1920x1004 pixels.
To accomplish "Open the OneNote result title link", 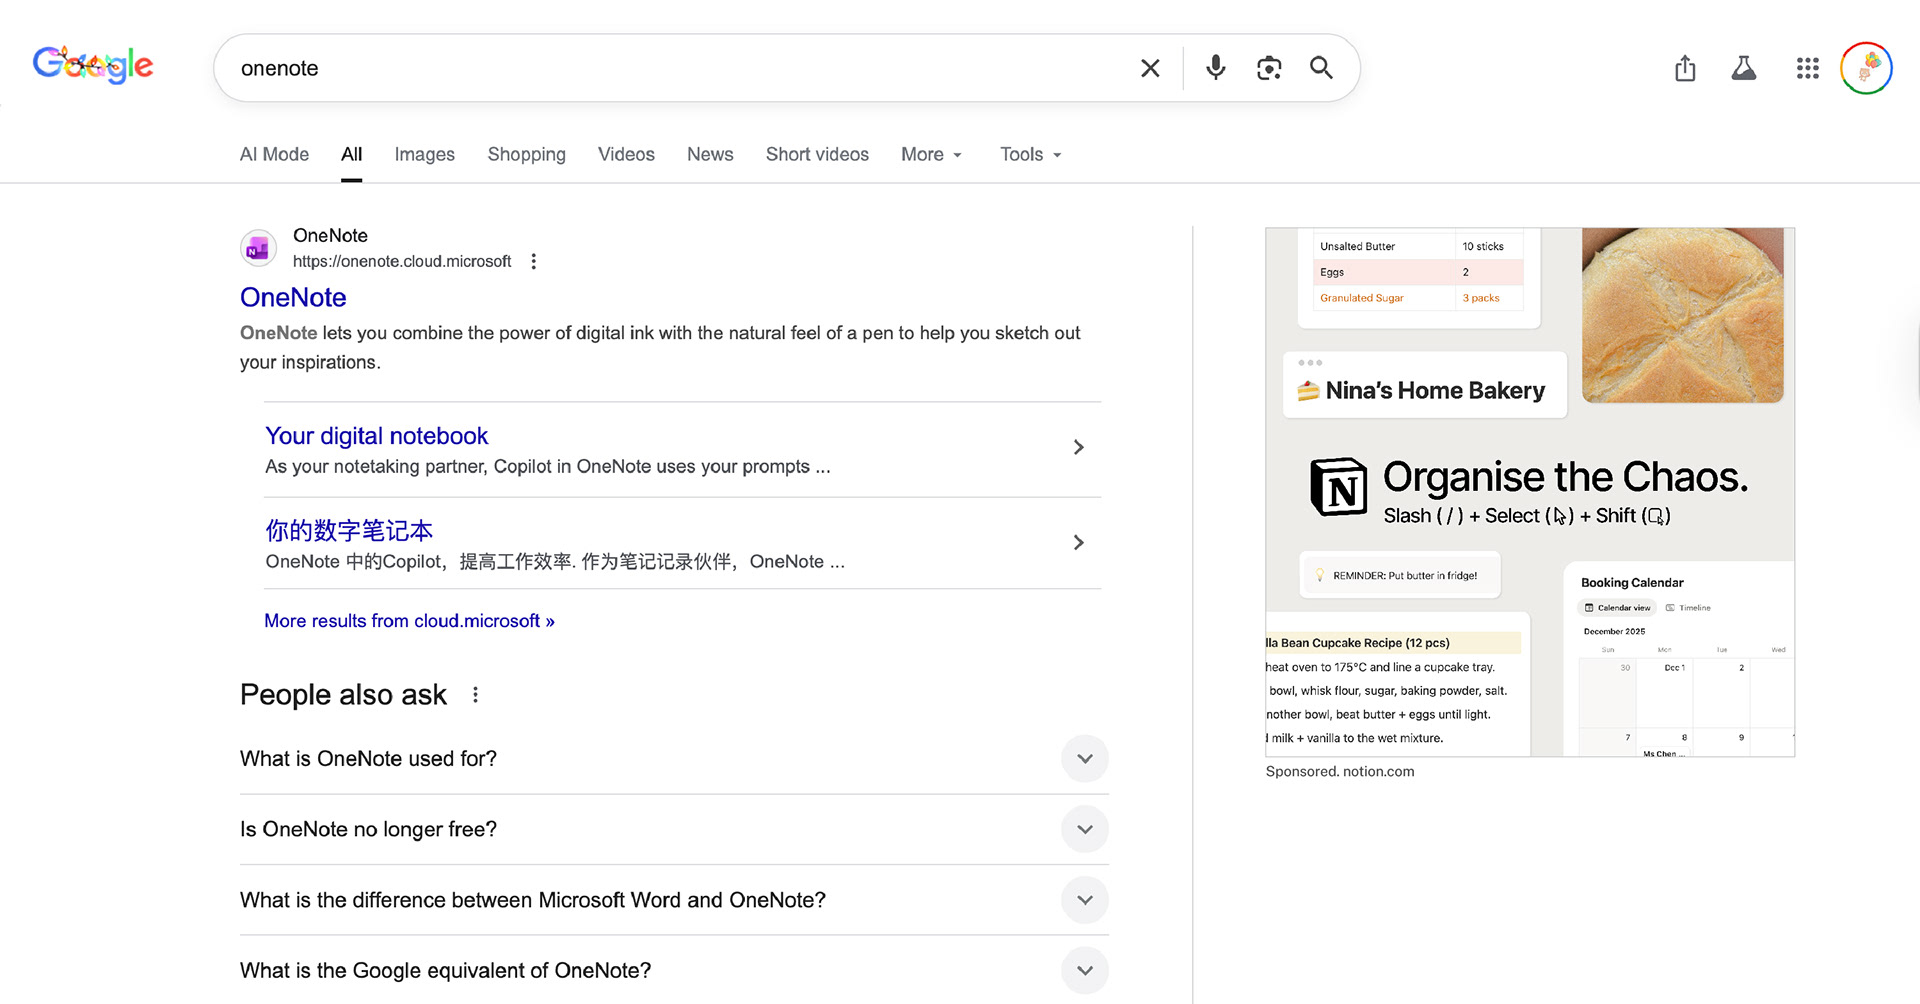I will click(x=293, y=297).
